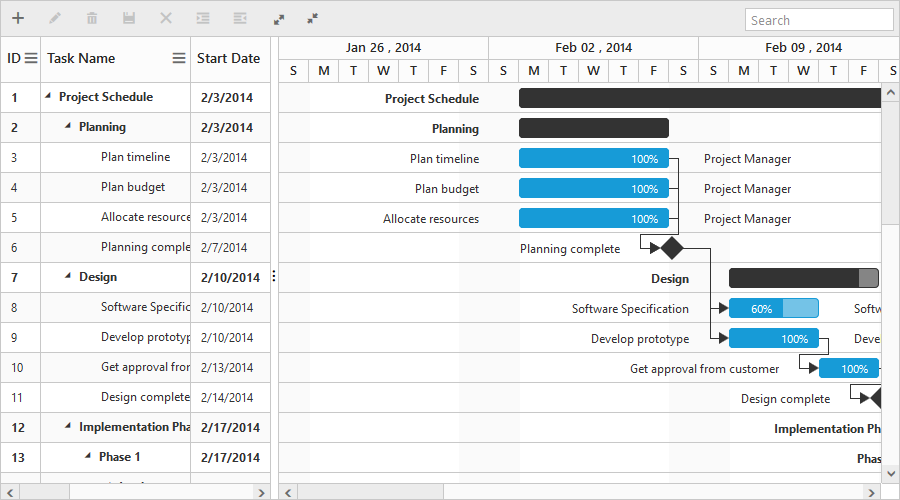Click Project Manager label beside Allocate resources
The width and height of the screenshot is (900, 500).
(747, 219)
